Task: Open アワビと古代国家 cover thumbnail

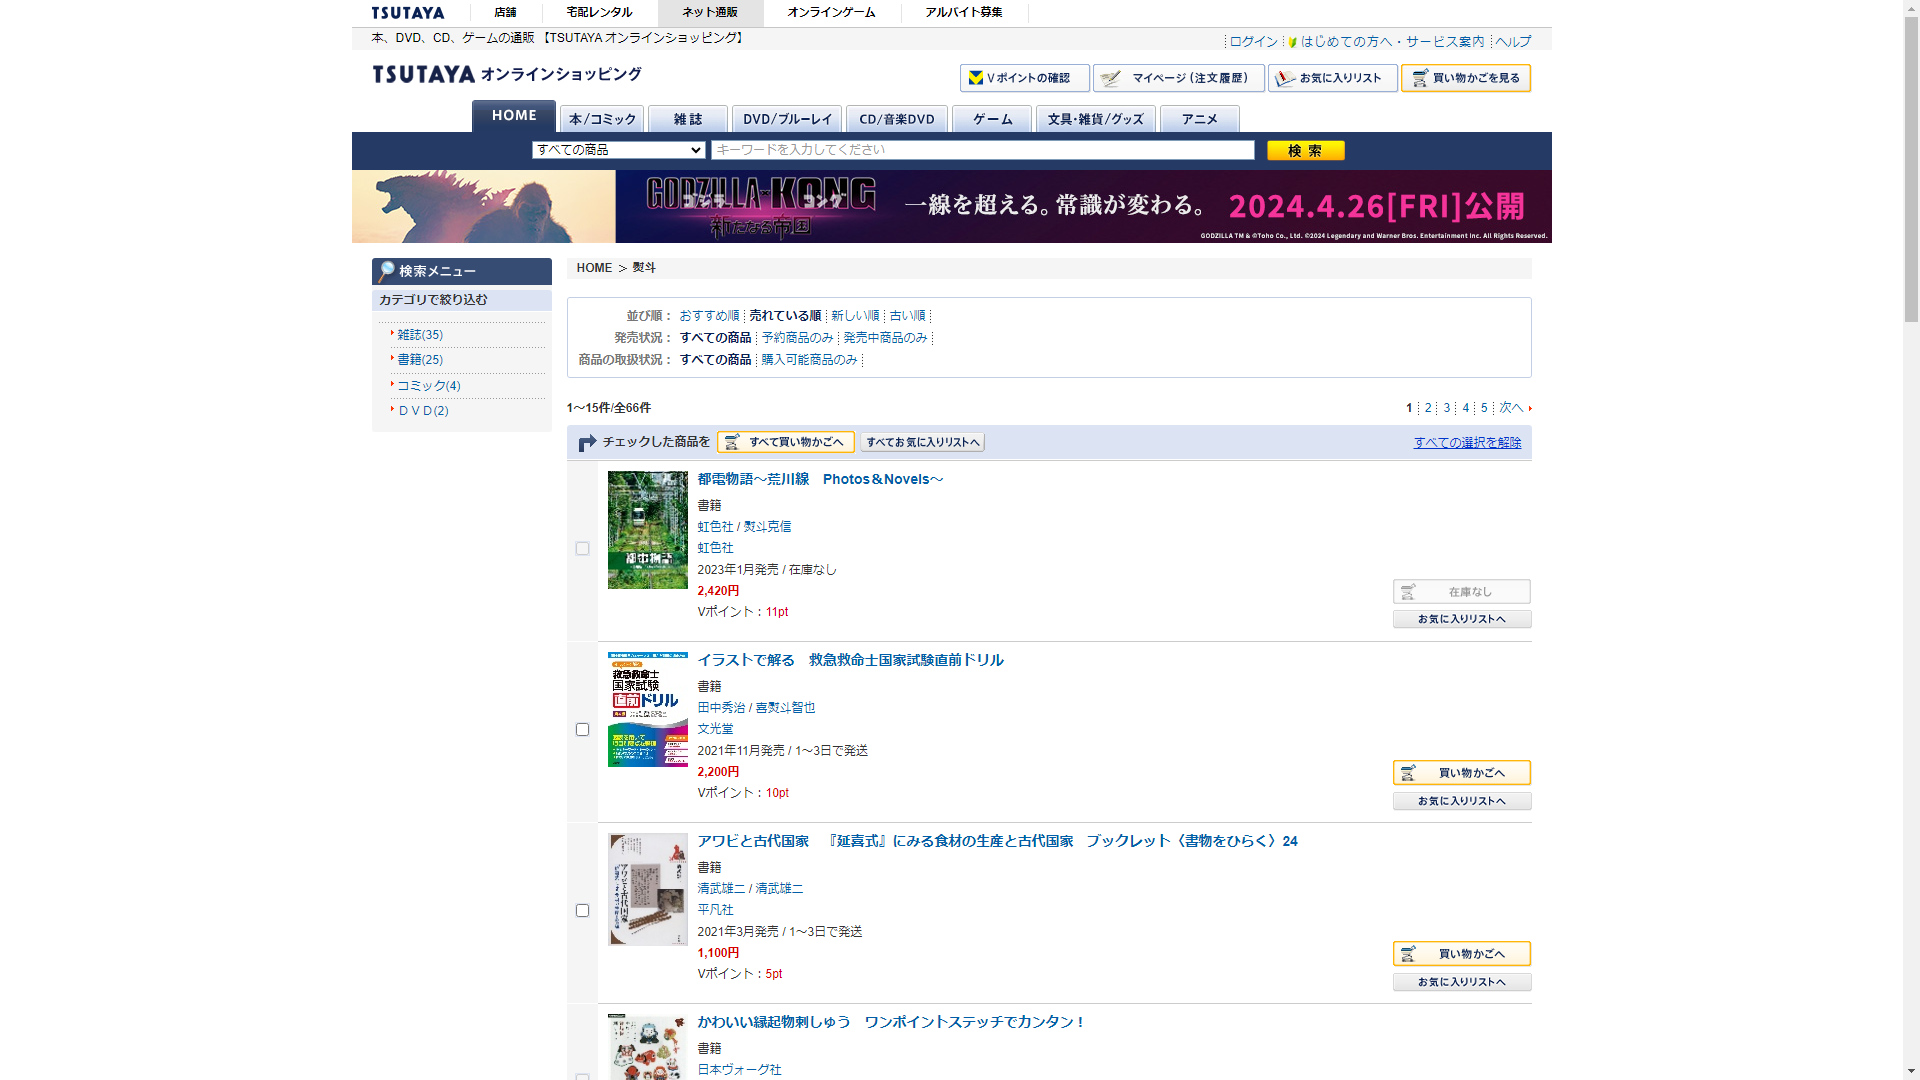Action: [x=648, y=890]
